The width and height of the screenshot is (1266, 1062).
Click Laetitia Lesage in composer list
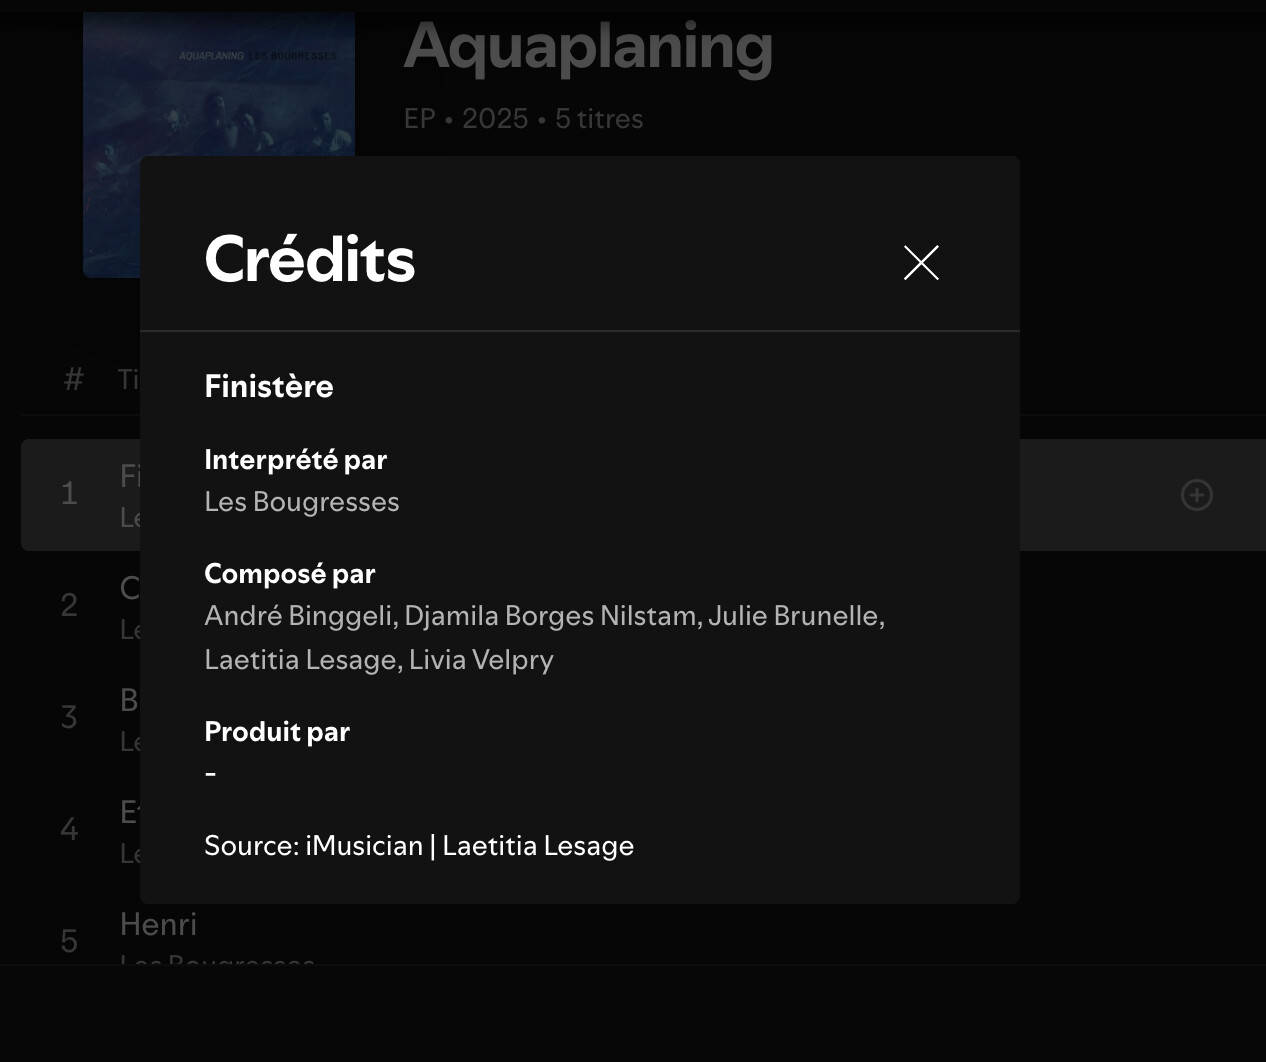click(x=302, y=660)
